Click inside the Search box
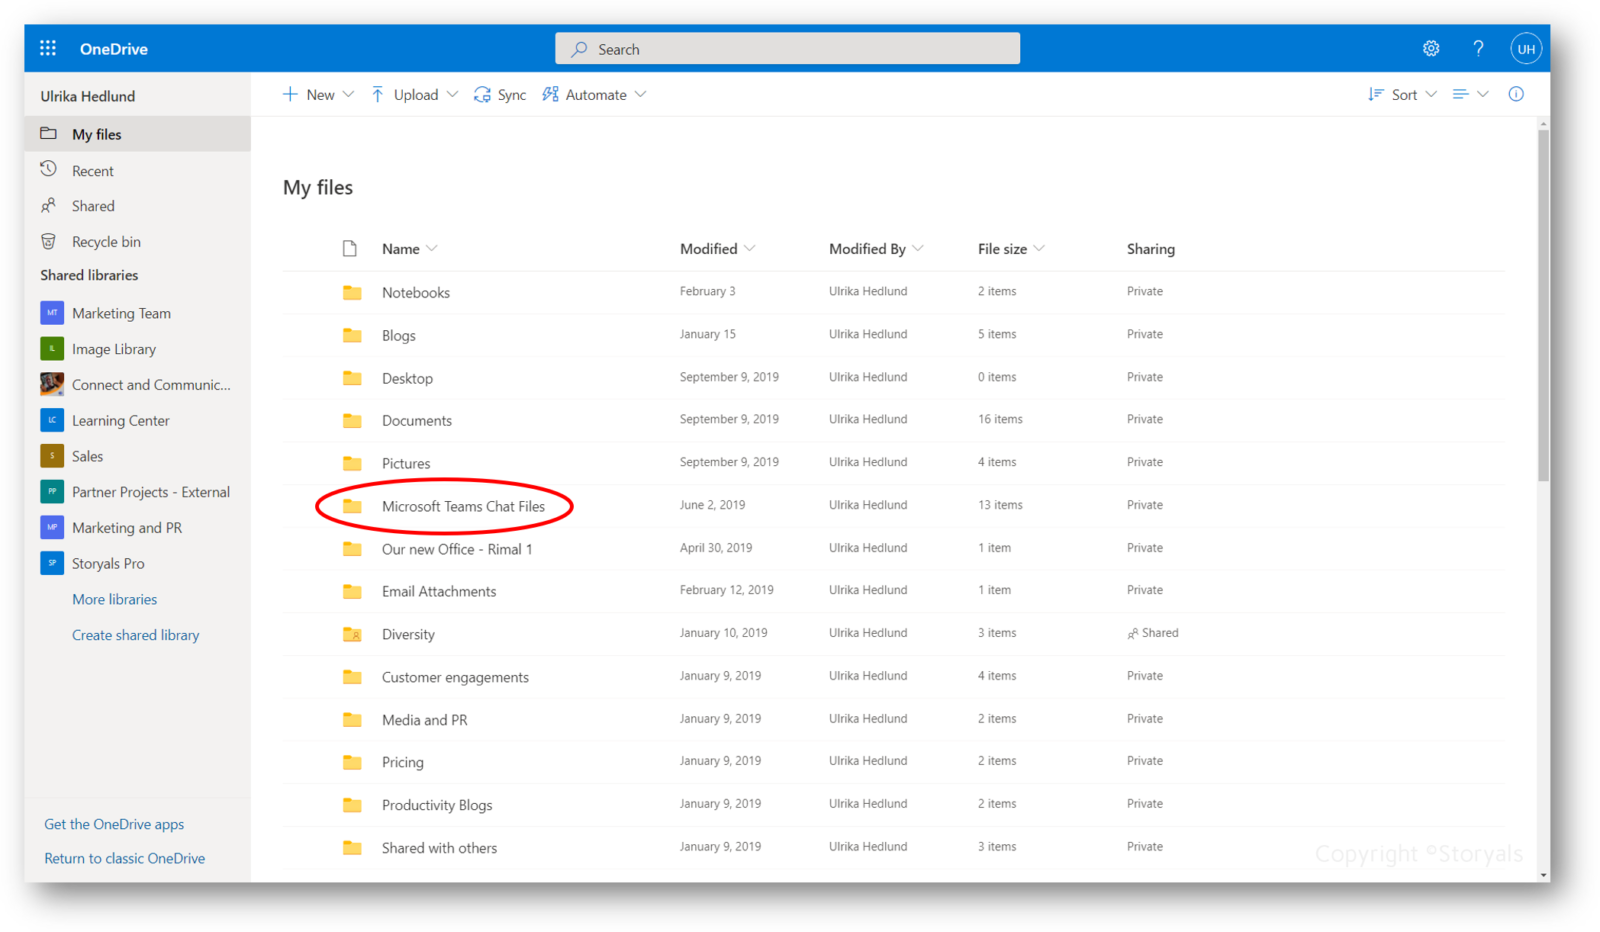The width and height of the screenshot is (1600, 932). (x=787, y=48)
